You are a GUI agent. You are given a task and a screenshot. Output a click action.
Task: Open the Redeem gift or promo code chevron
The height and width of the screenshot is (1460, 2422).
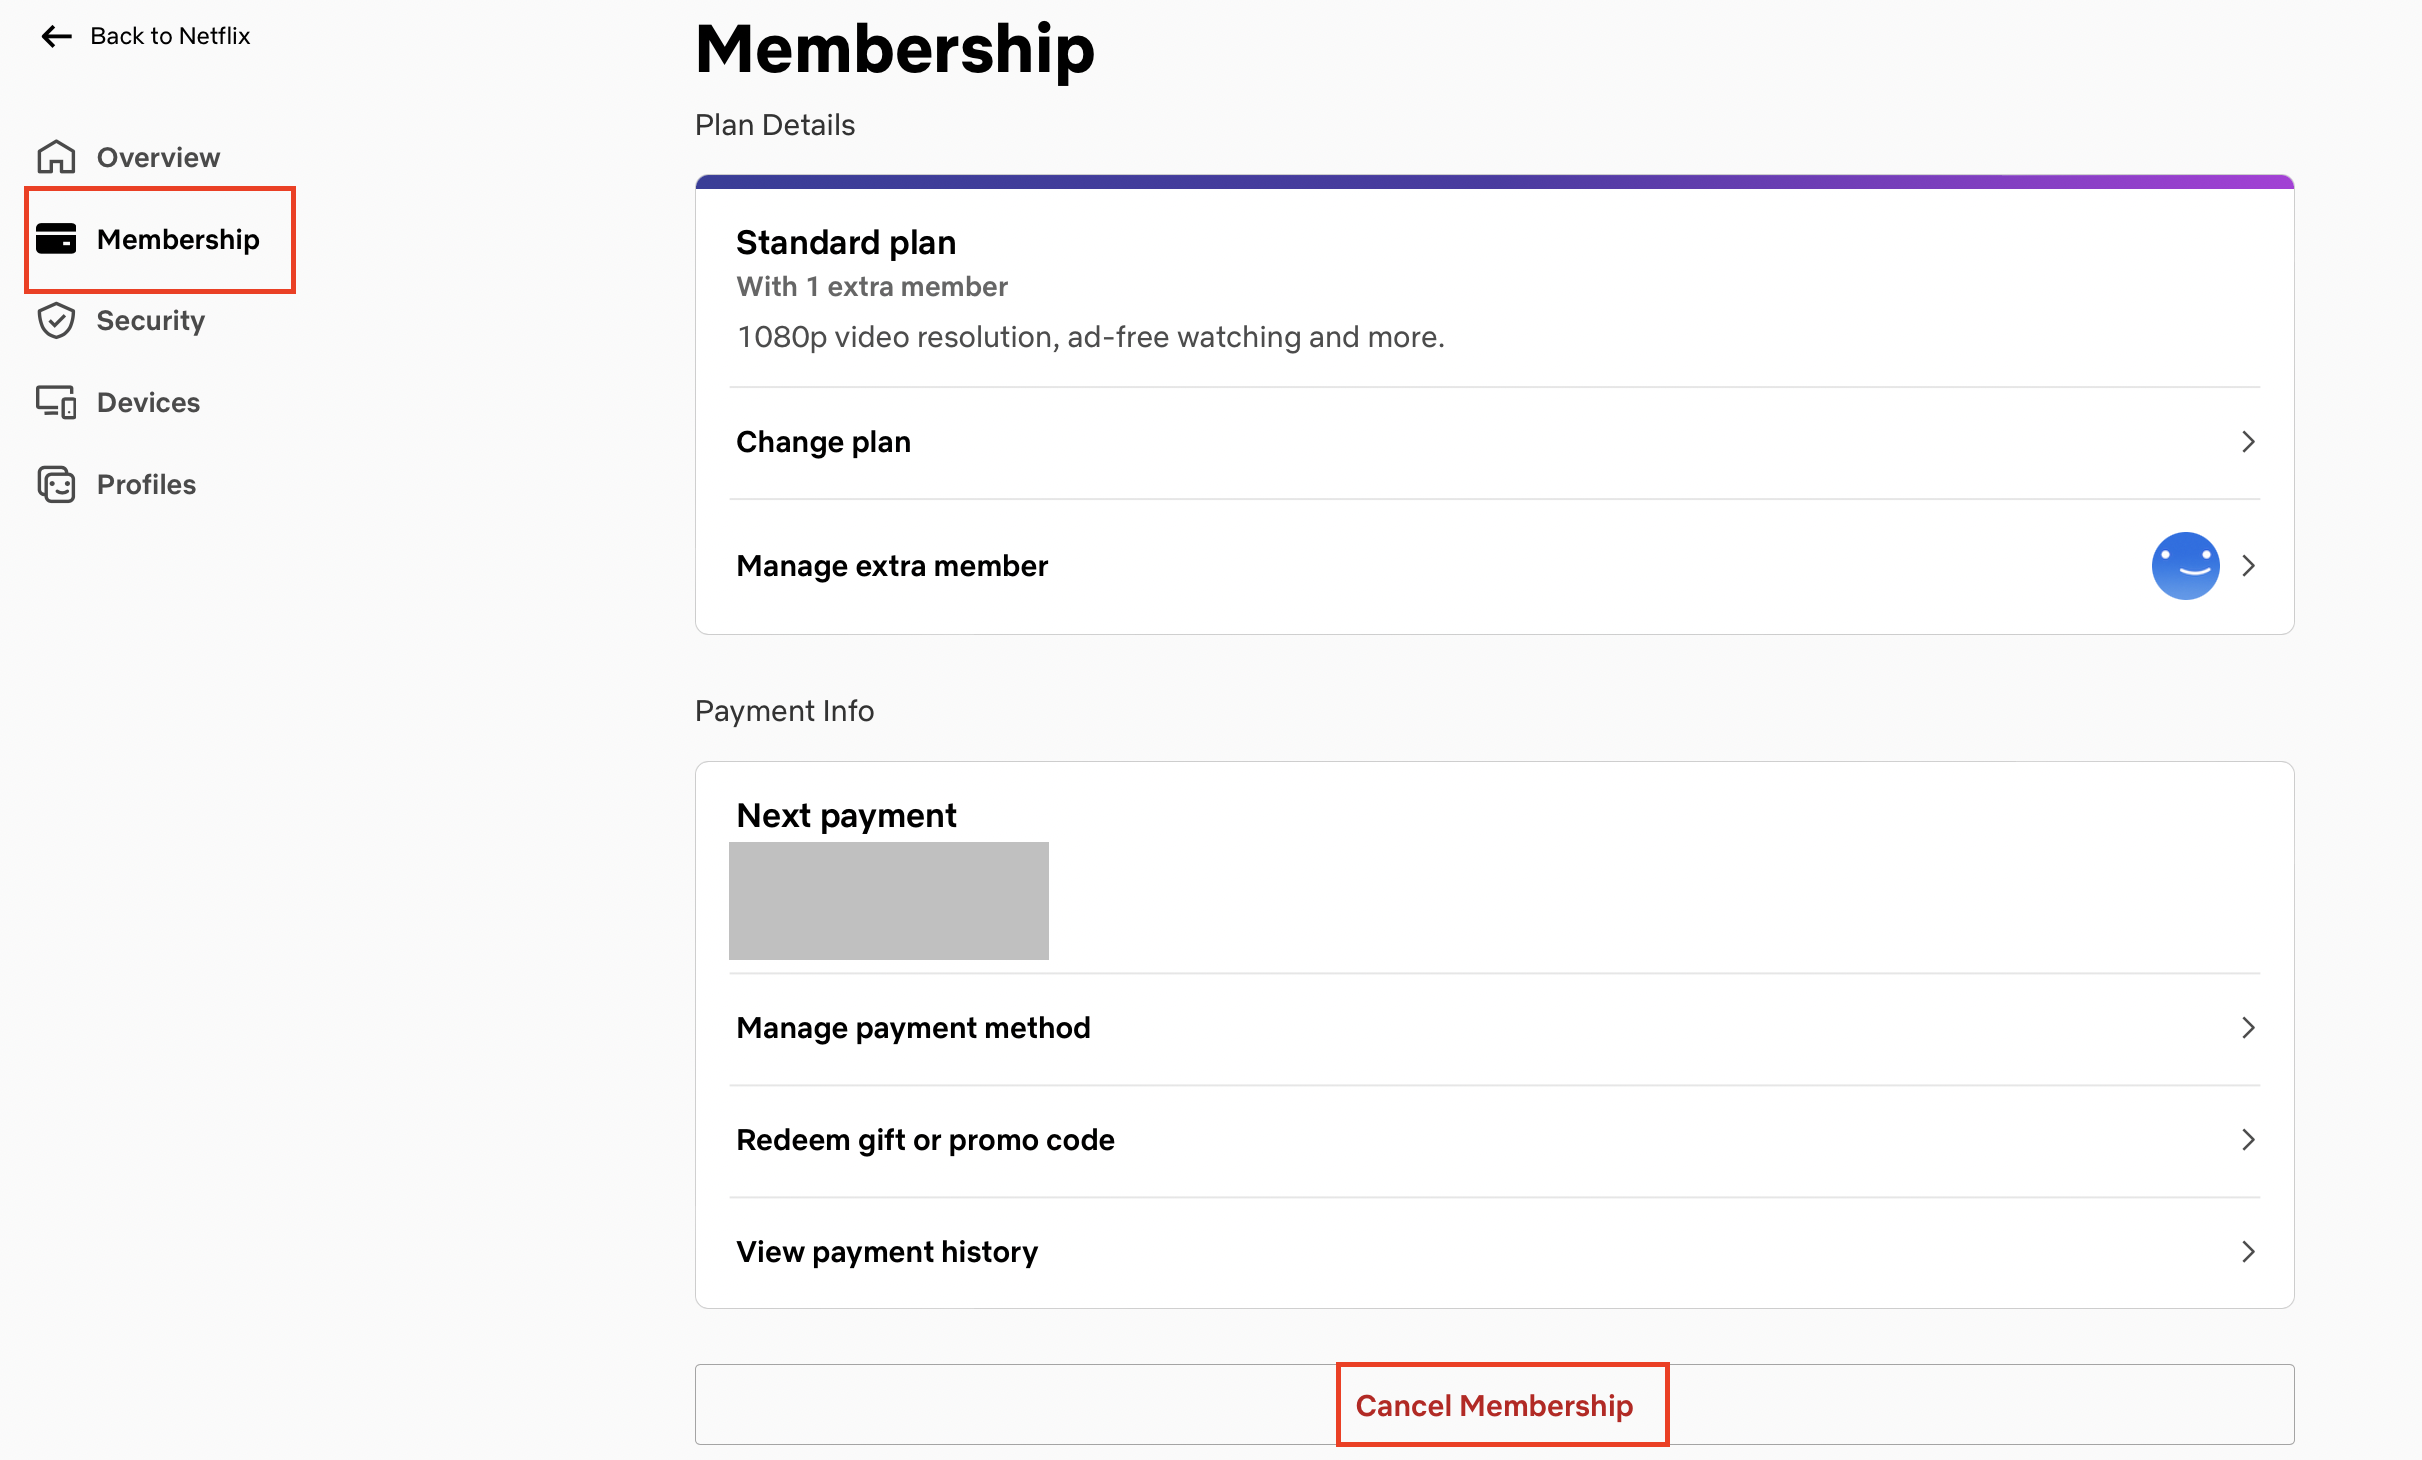tap(2248, 1140)
